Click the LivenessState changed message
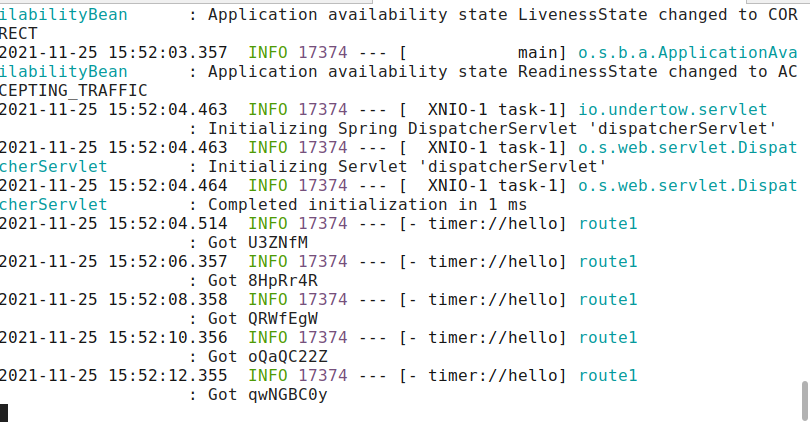The image size is (810, 422). pos(503,14)
